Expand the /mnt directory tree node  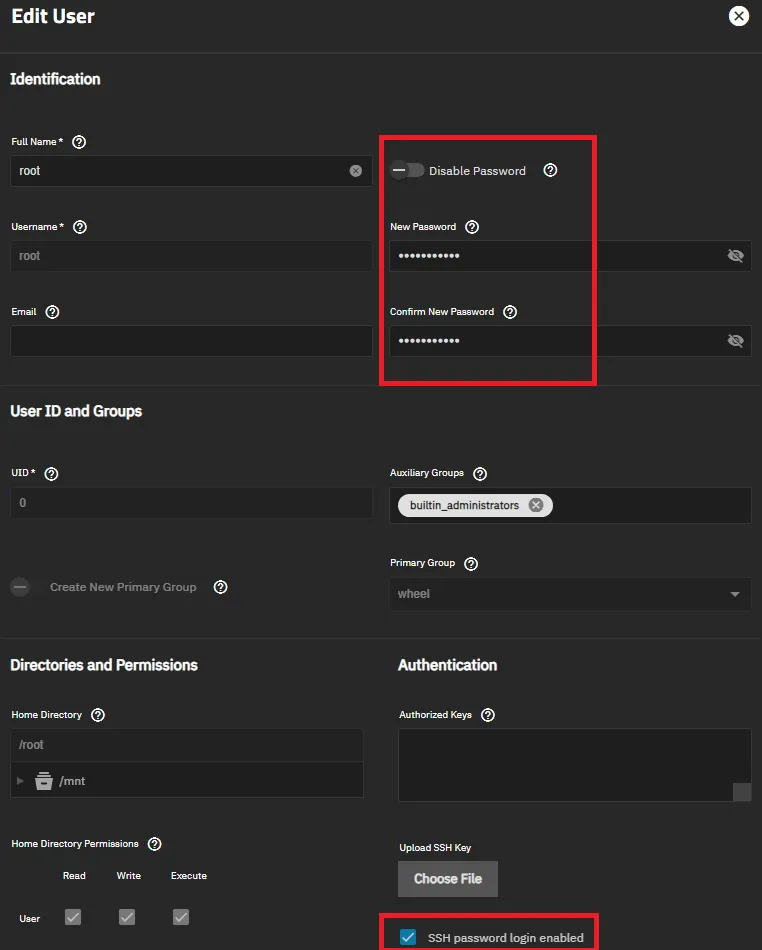click(x=21, y=781)
